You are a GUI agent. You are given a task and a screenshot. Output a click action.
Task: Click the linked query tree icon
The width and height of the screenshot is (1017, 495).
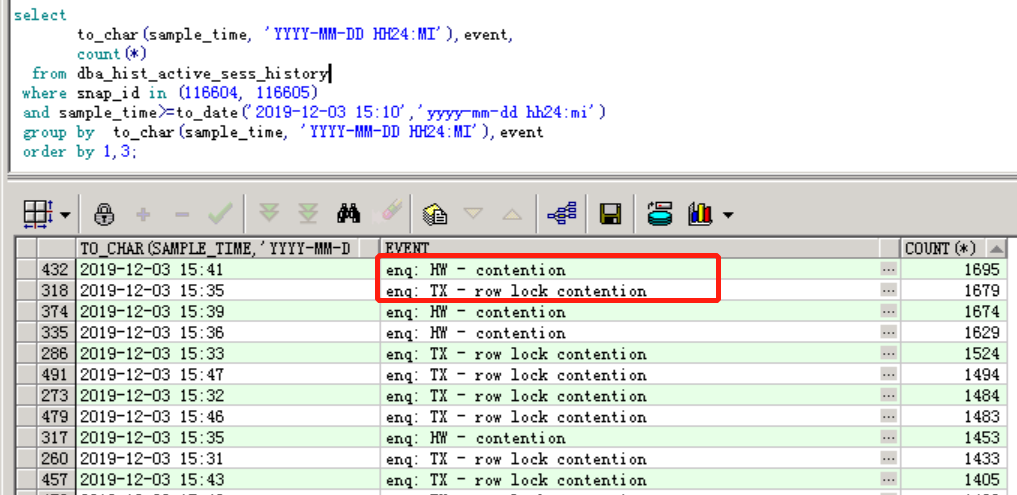559,213
